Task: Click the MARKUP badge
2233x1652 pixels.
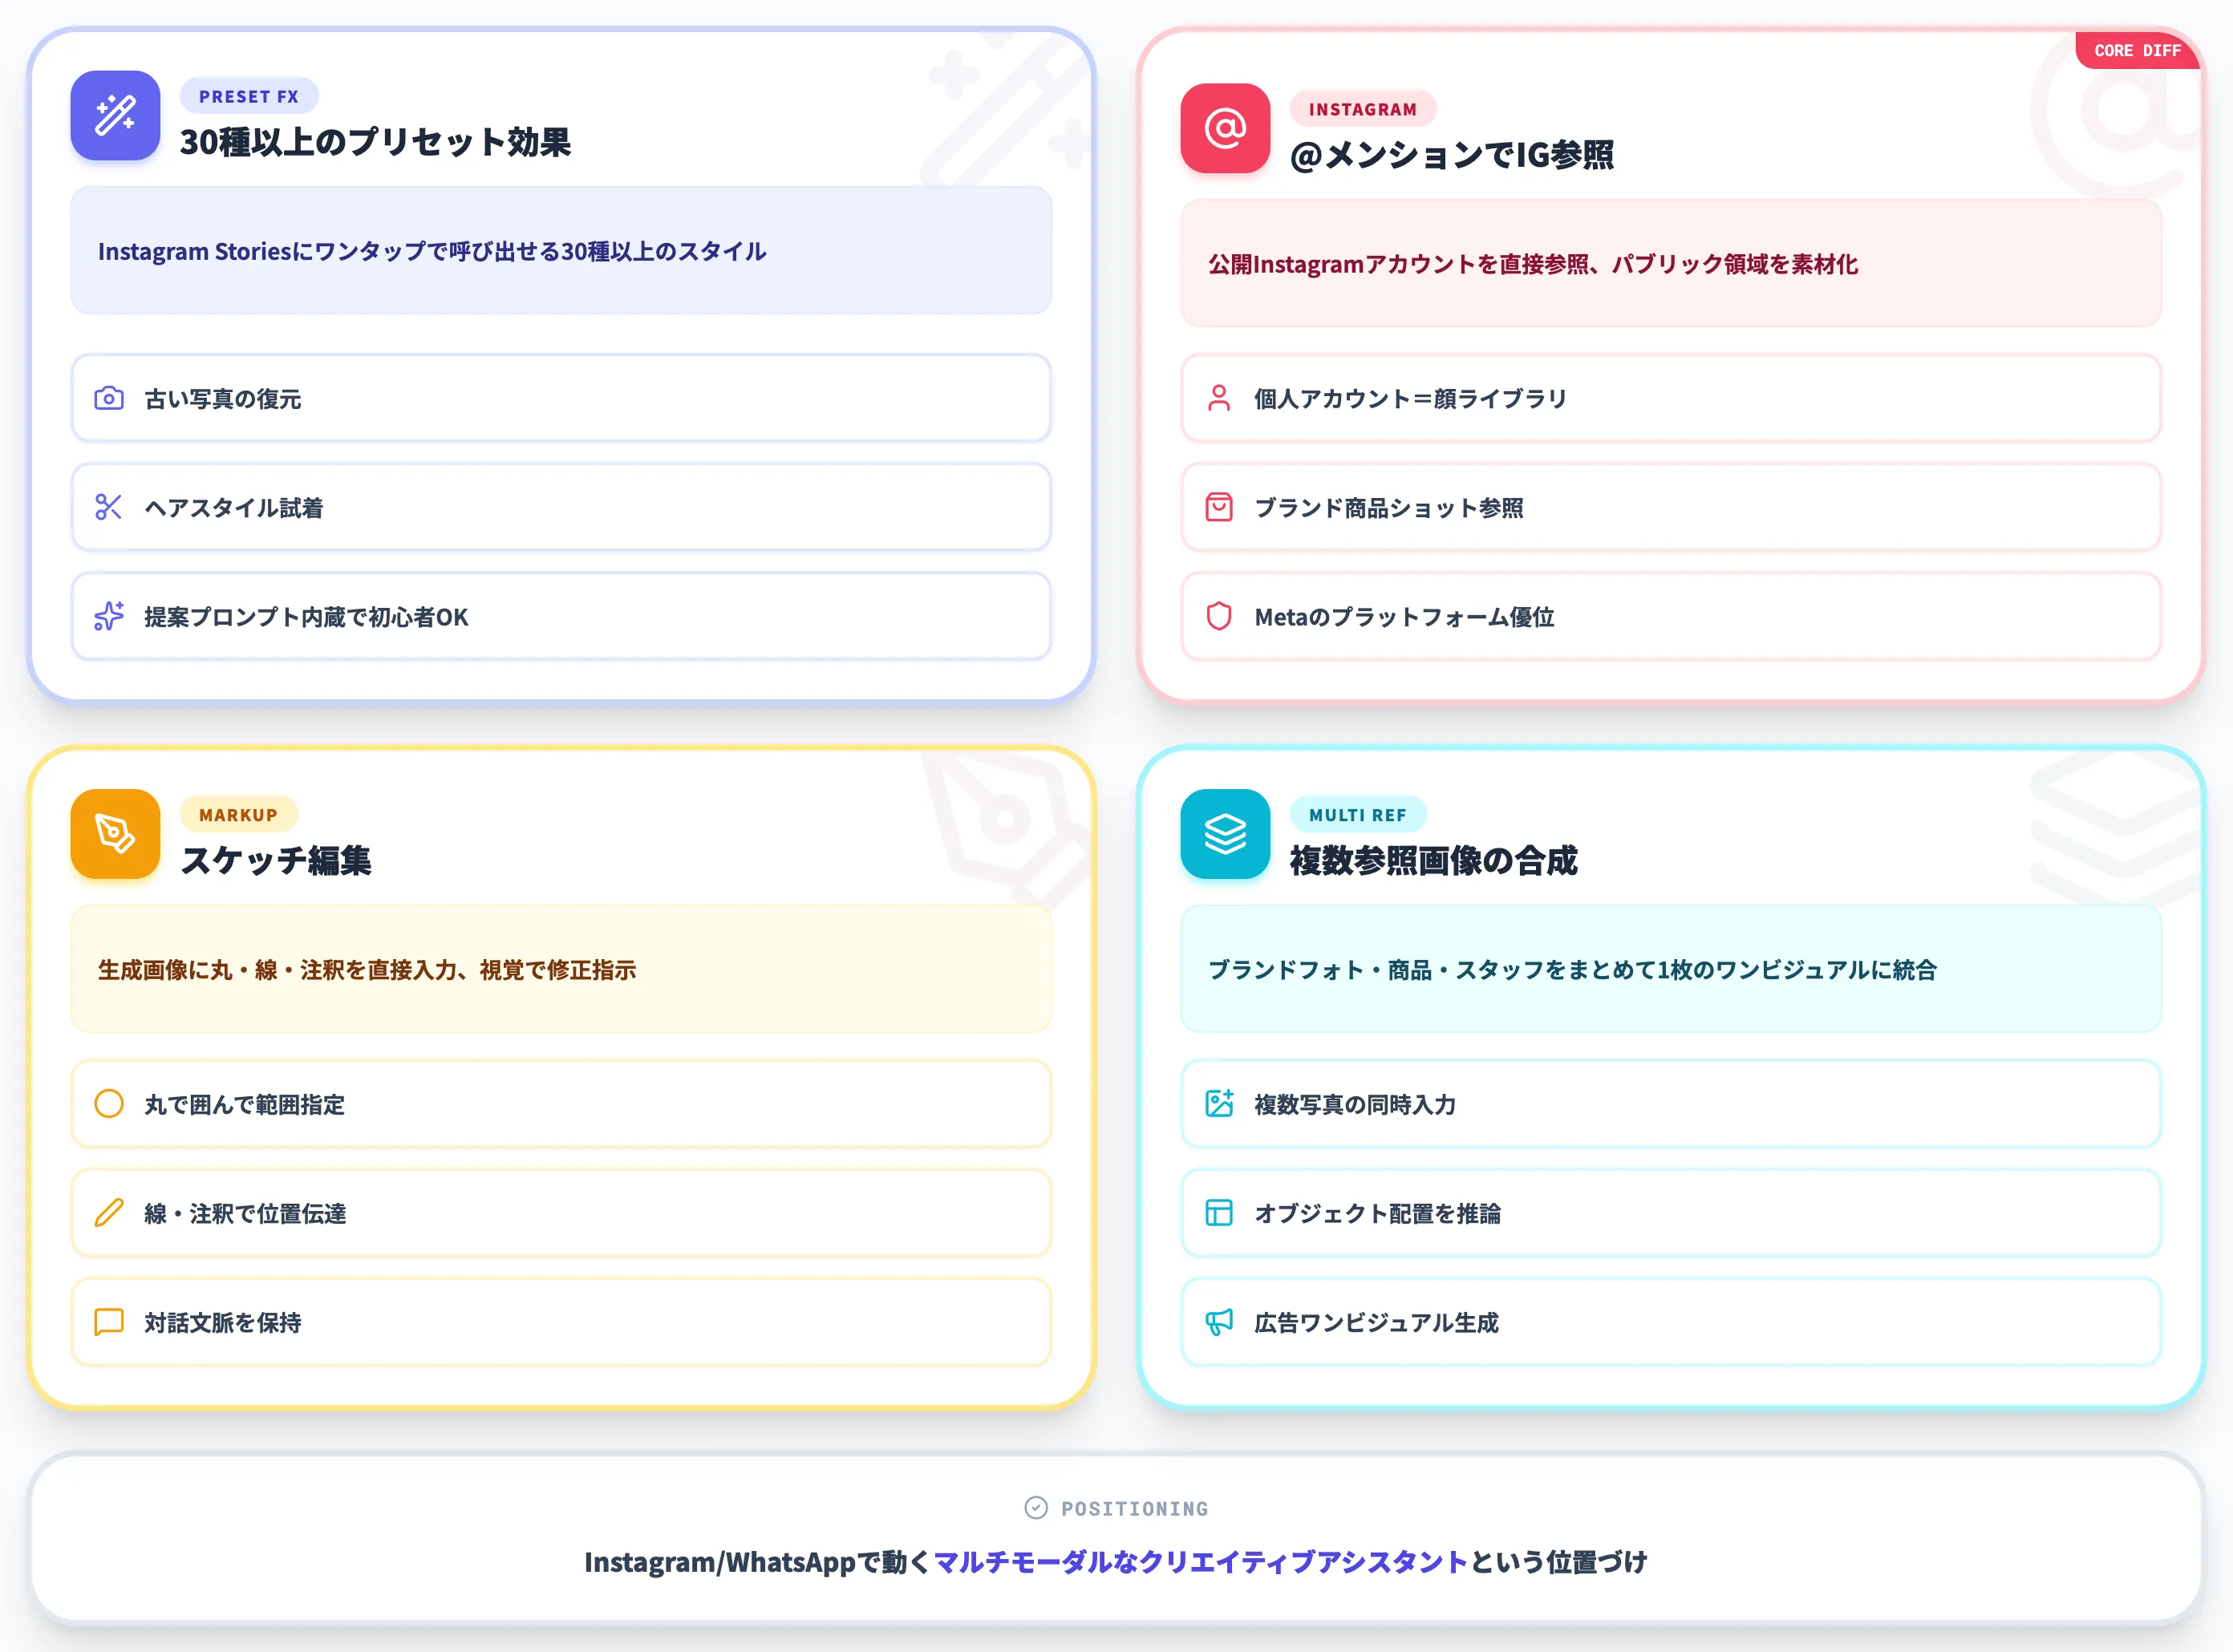Action: coord(238,815)
